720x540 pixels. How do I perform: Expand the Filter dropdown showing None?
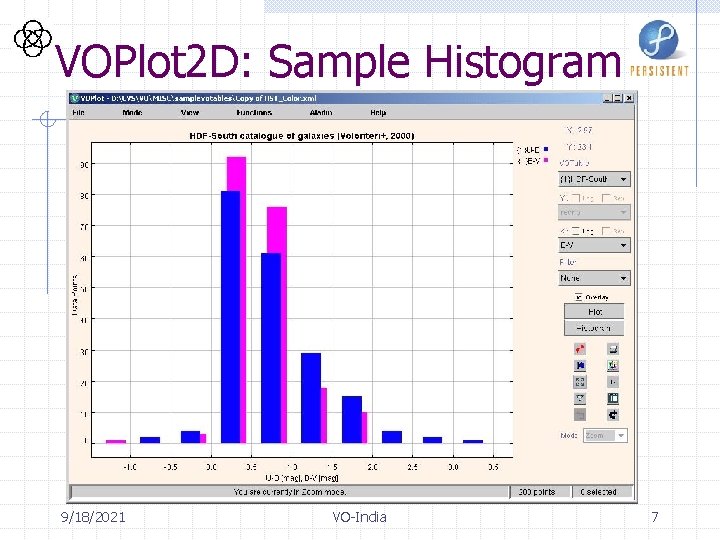click(x=594, y=278)
